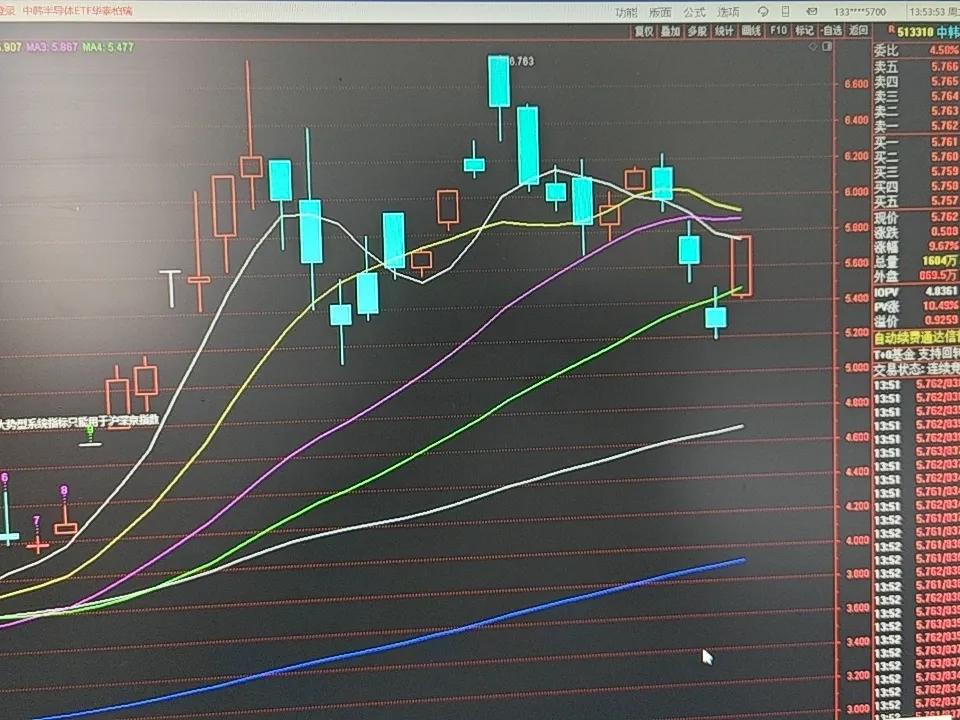Click the MA3: 5.867 indicator label
Screen dimensions: 960x720
point(51,47)
